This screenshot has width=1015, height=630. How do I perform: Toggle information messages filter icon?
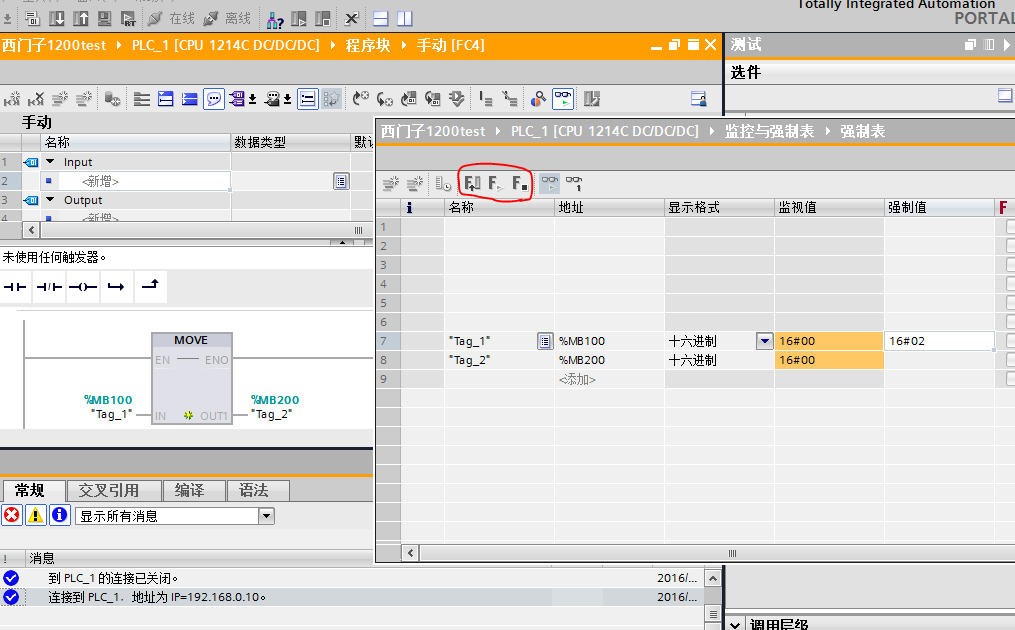(60, 515)
